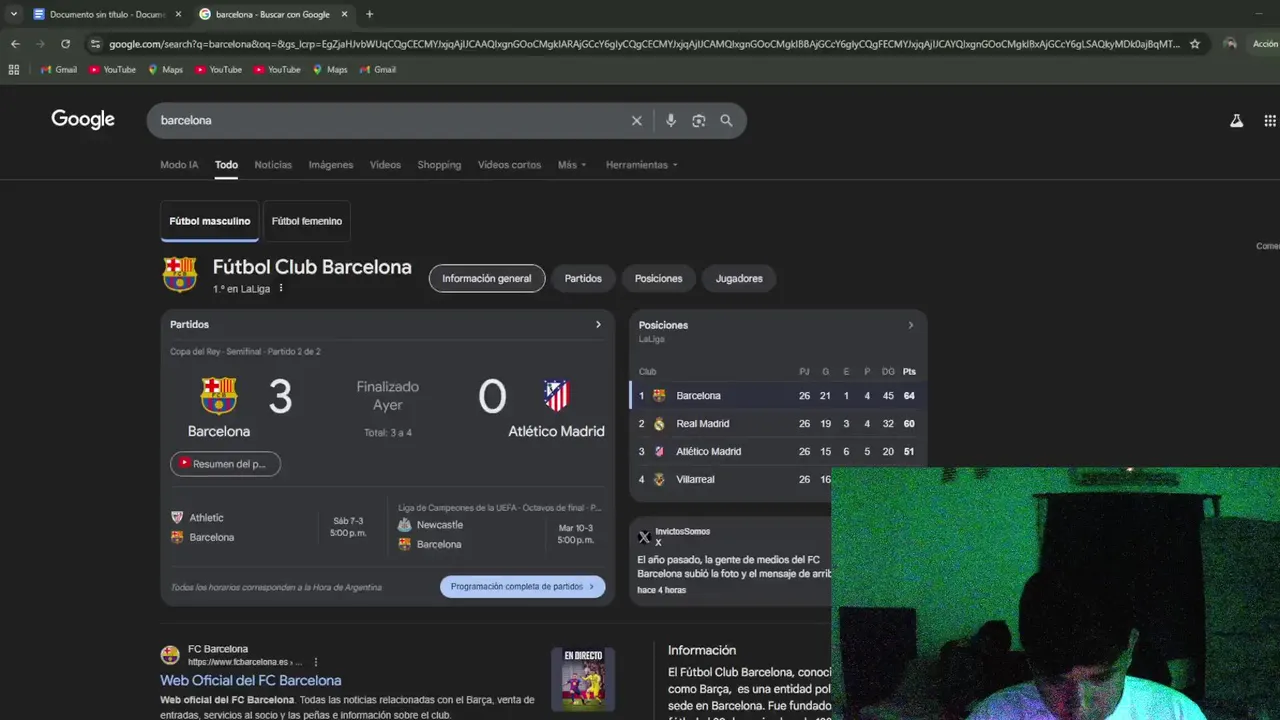Viewport: 1280px width, 720px height.
Task: Open the Herramientas dropdown
Action: pos(642,165)
